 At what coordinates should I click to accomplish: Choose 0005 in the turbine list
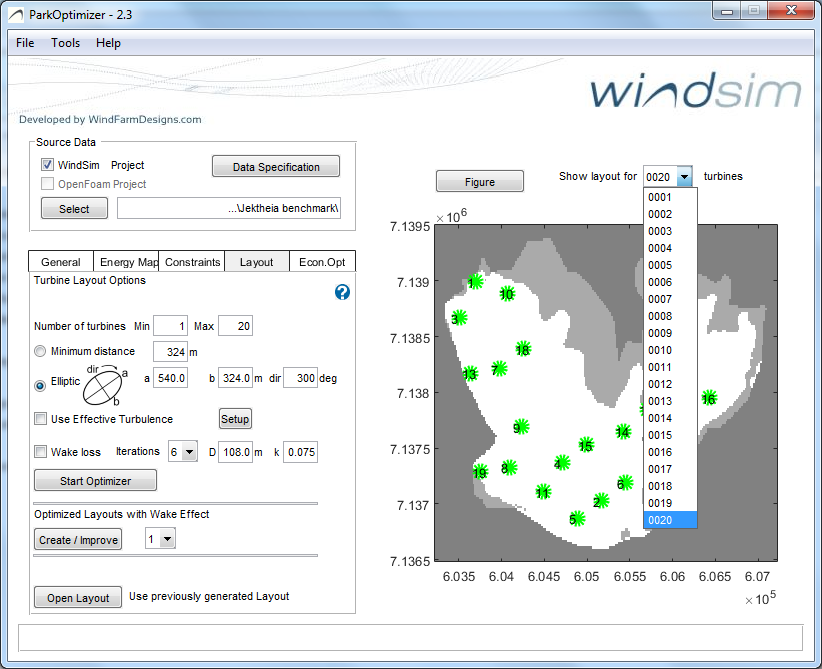coord(670,265)
